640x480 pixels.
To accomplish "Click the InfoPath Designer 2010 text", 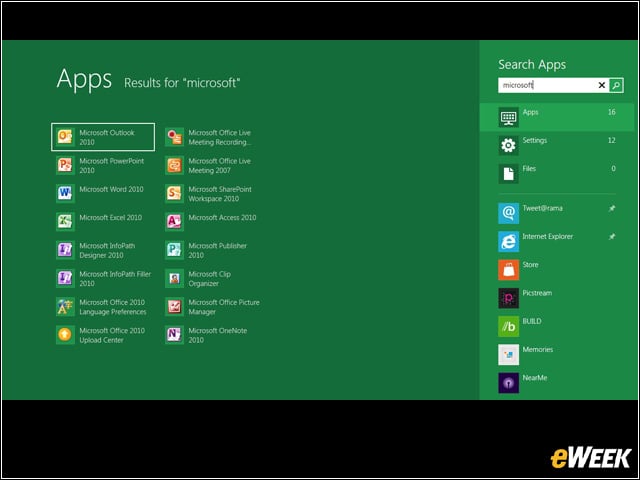I will (x=107, y=251).
